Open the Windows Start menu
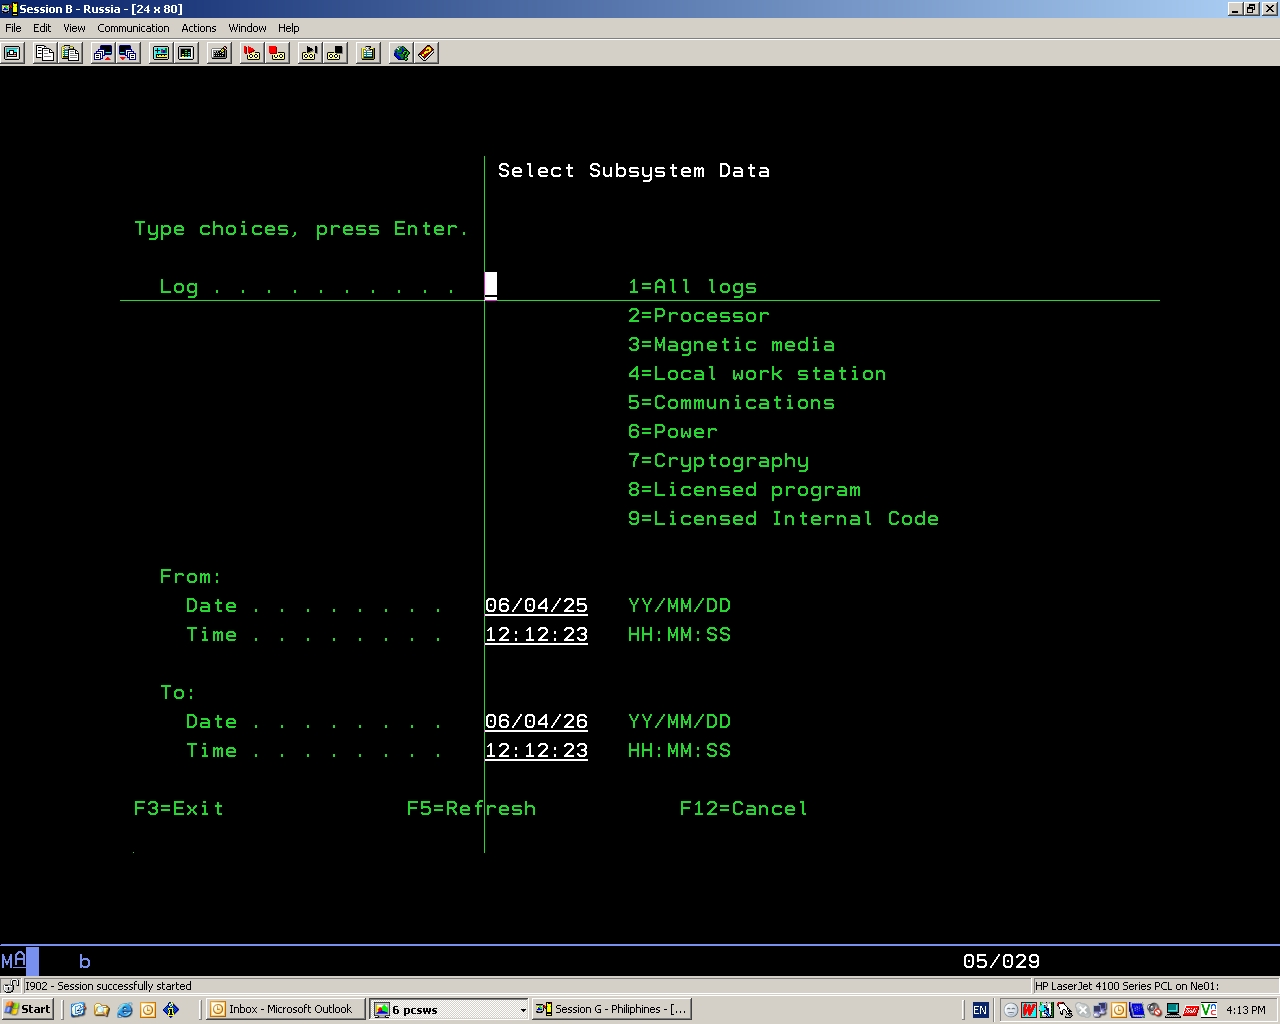 click(28, 1009)
